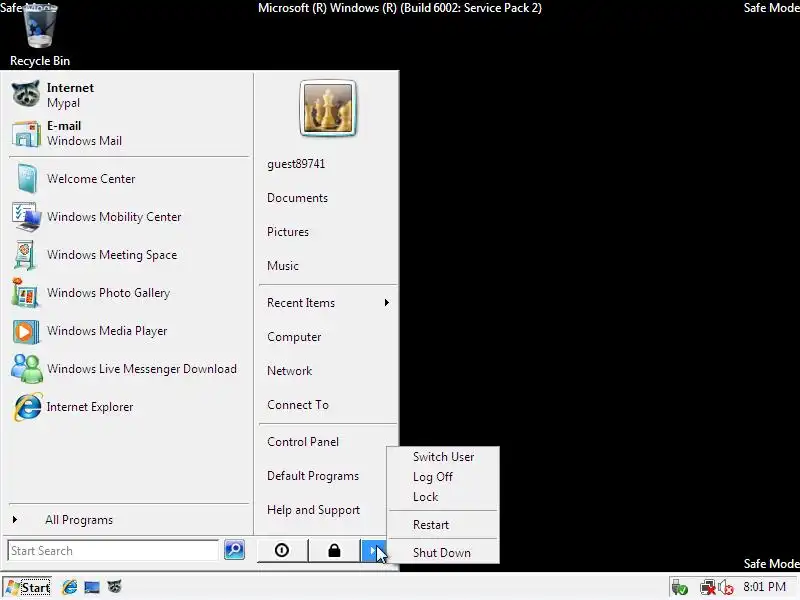
Task: Click the Windows Live Messenger Download icon
Action: click(26, 368)
